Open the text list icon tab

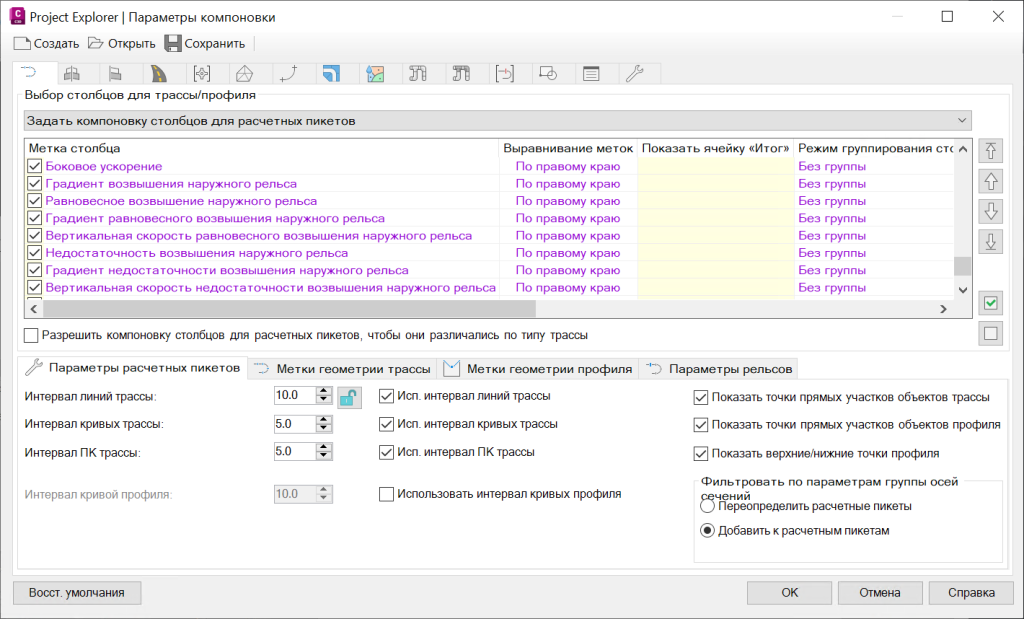[x=593, y=73]
